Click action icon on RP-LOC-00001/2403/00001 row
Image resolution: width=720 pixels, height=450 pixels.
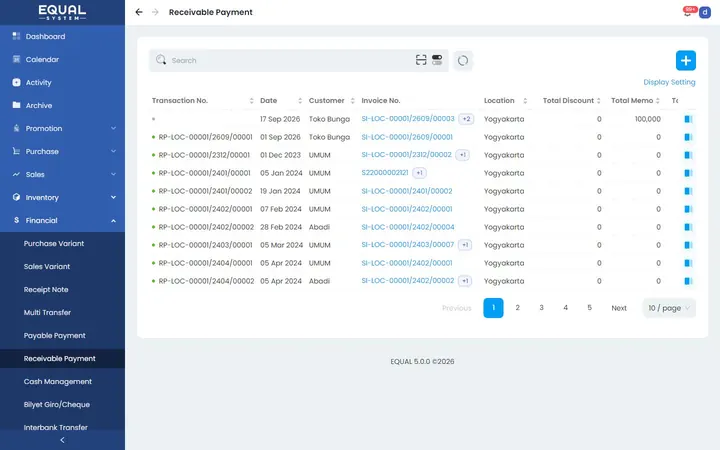click(x=688, y=245)
